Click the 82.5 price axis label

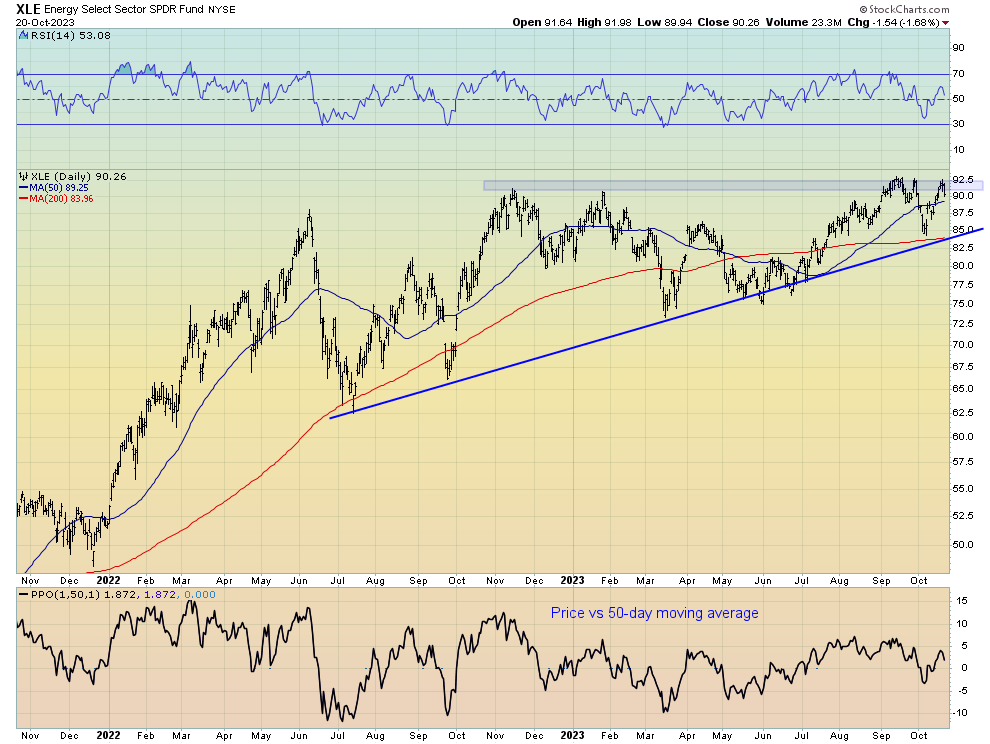963,248
